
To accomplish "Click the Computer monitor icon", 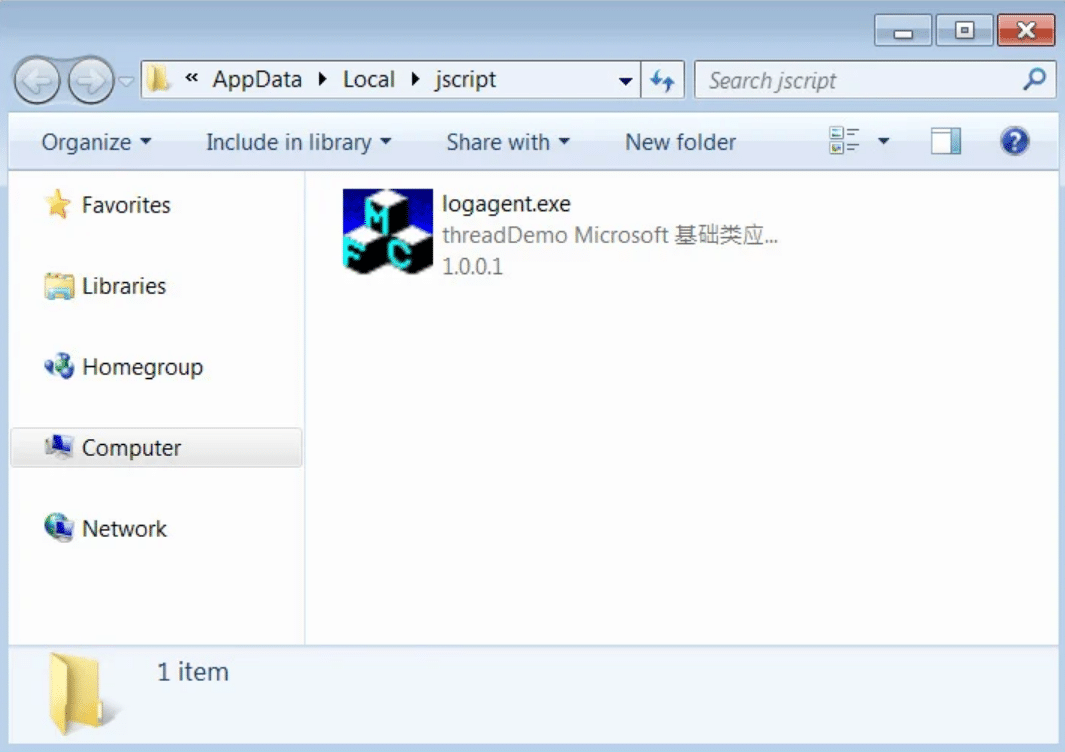I will (x=58, y=446).
